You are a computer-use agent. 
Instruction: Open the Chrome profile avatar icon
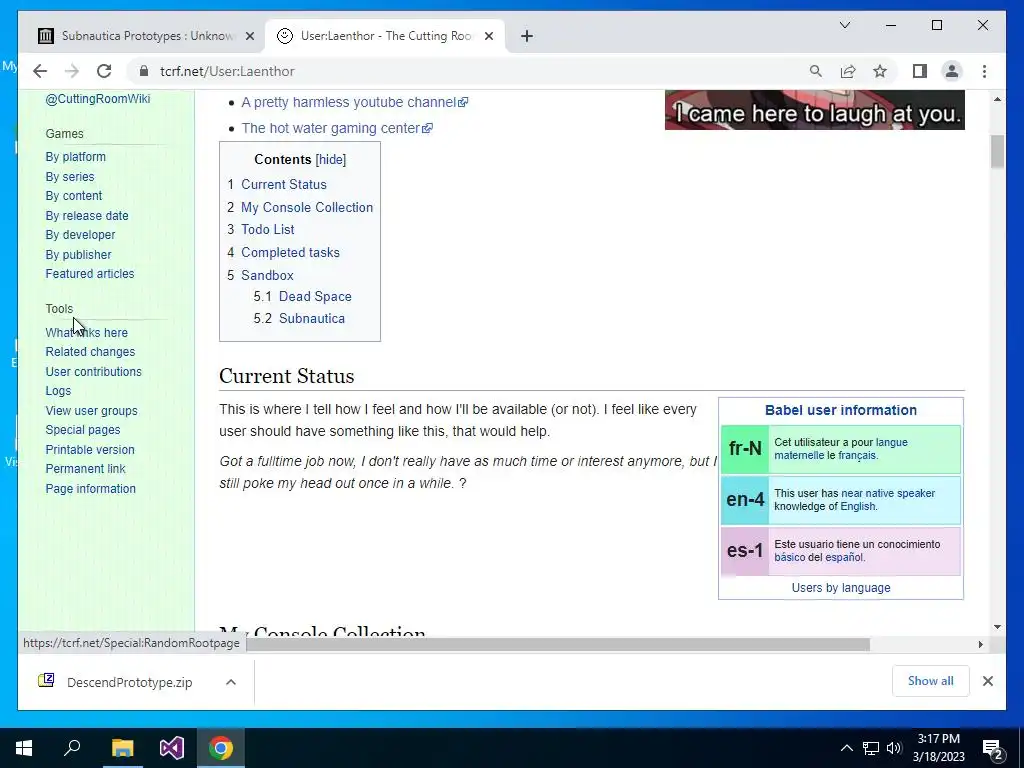[952, 71]
